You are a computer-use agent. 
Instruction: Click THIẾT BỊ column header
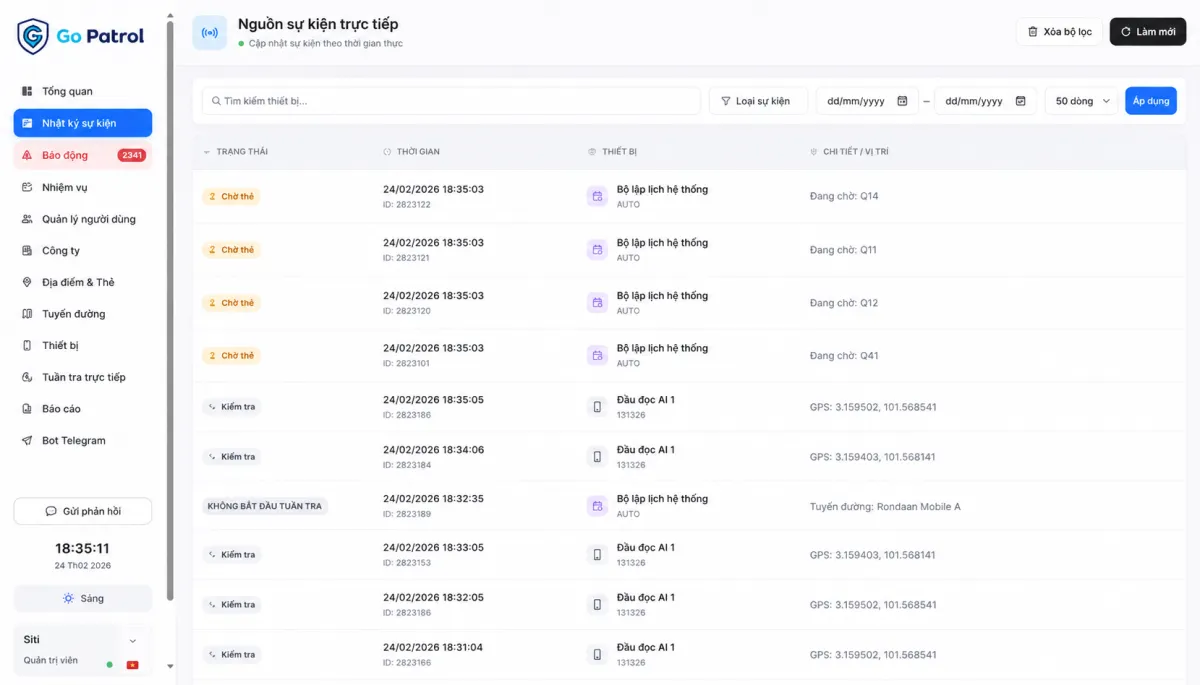click(x=620, y=152)
